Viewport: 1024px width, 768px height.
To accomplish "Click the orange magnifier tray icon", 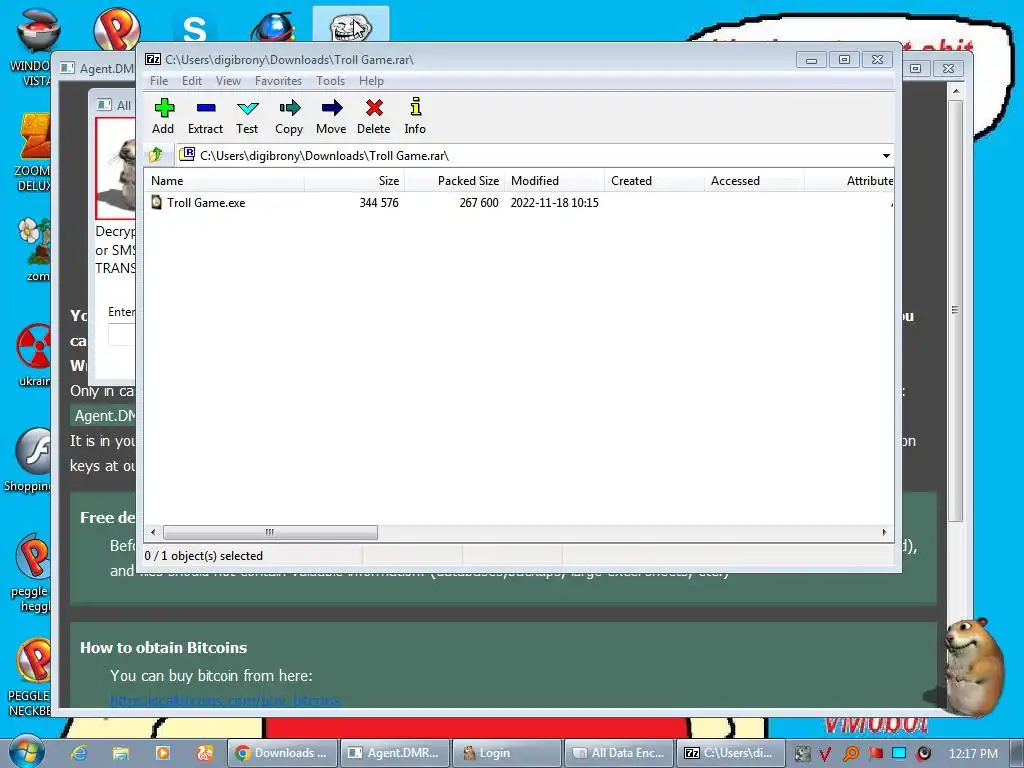I will point(850,754).
